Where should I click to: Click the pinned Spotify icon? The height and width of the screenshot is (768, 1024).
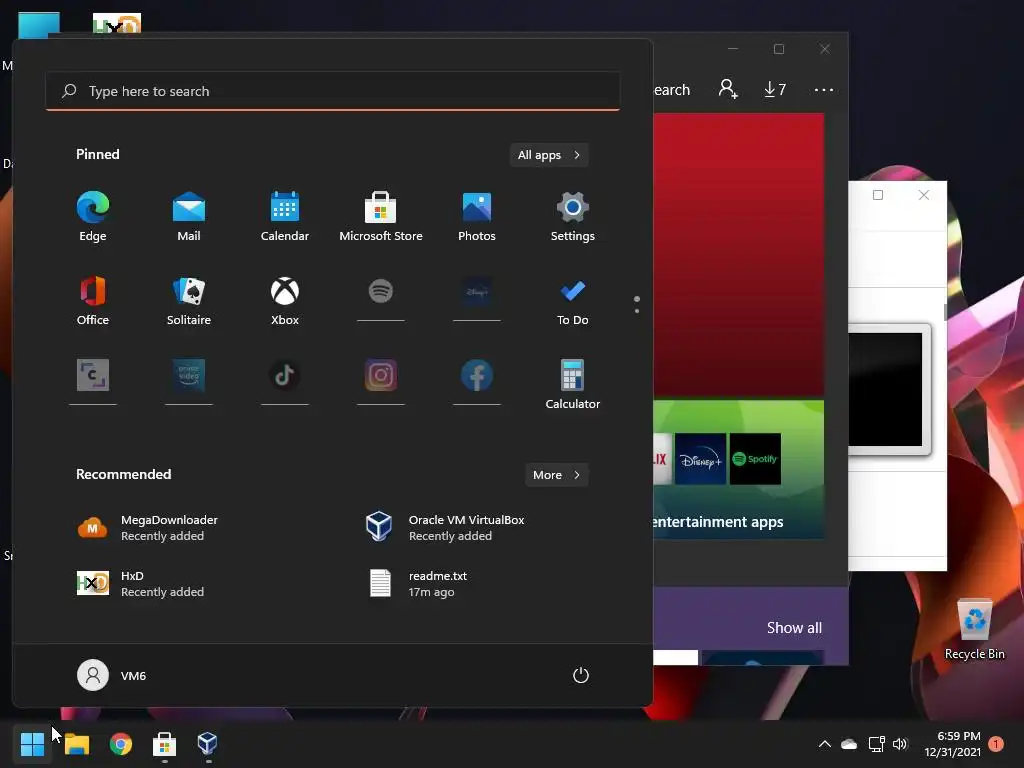tap(381, 292)
